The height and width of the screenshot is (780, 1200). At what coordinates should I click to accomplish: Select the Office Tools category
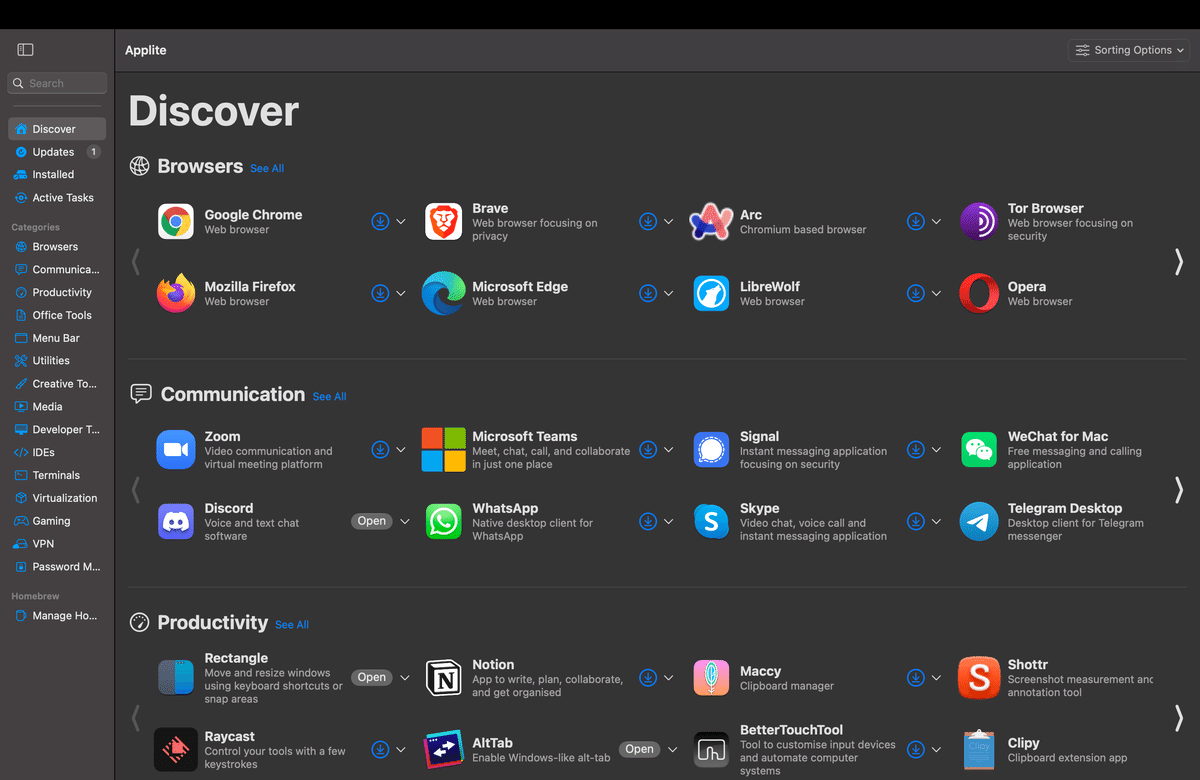57,315
